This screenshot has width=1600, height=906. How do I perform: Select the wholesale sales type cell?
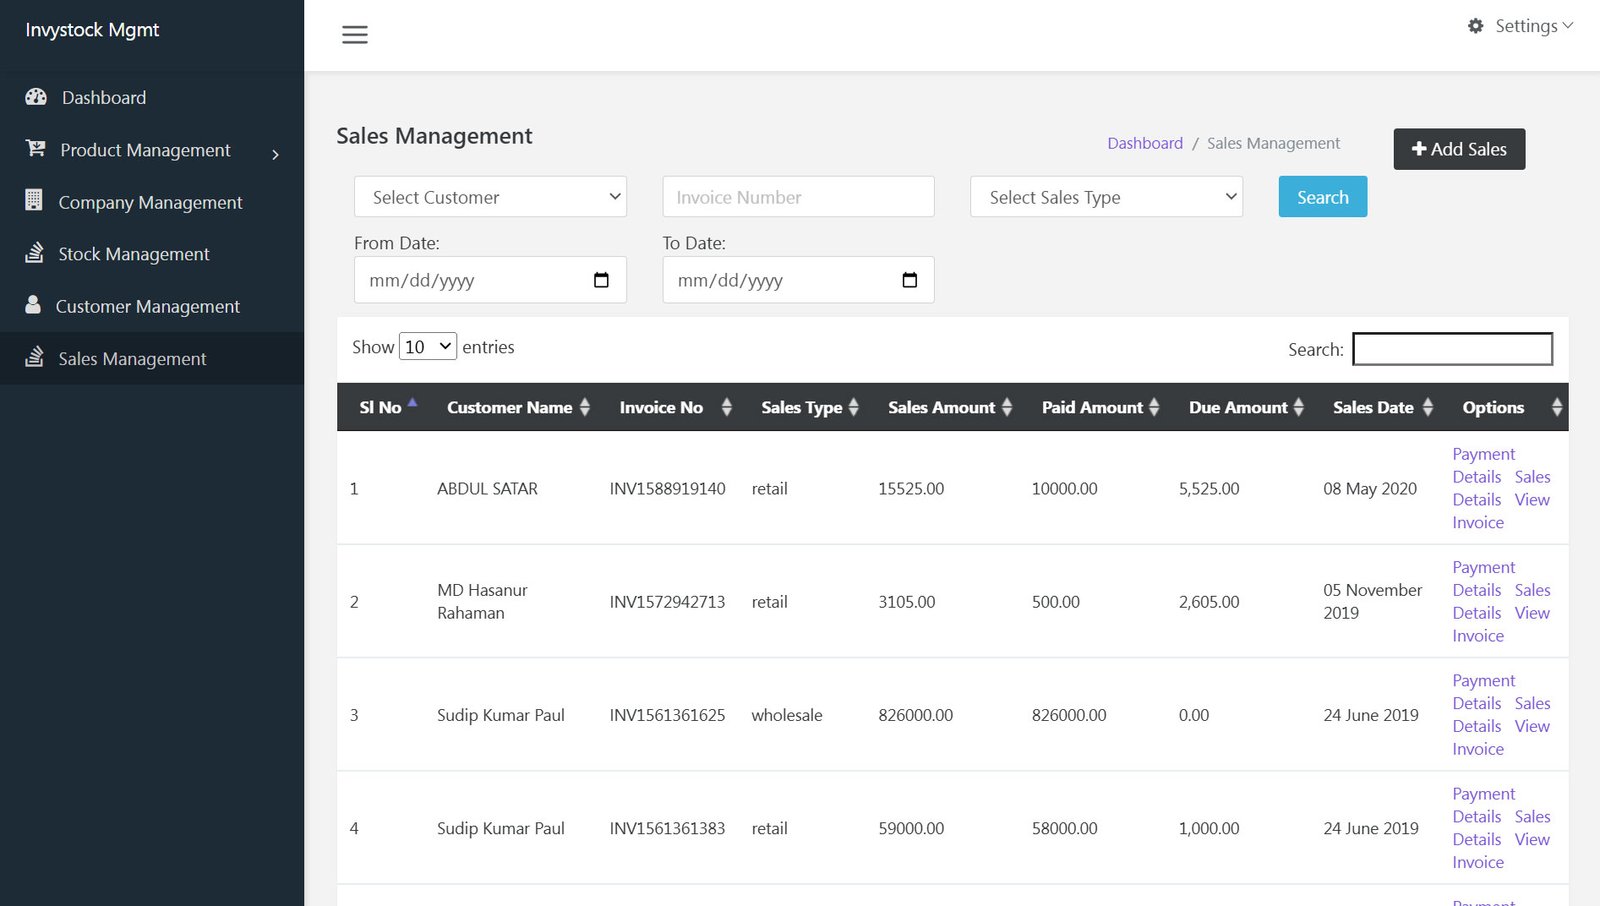coord(787,715)
